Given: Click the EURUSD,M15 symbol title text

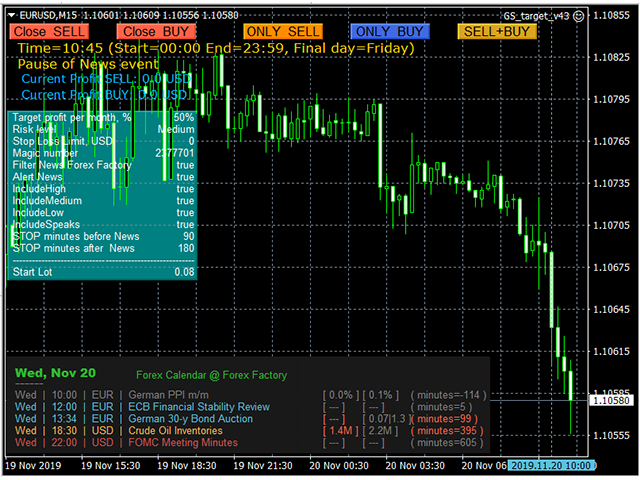Looking at the screenshot, I should click(48, 16).
